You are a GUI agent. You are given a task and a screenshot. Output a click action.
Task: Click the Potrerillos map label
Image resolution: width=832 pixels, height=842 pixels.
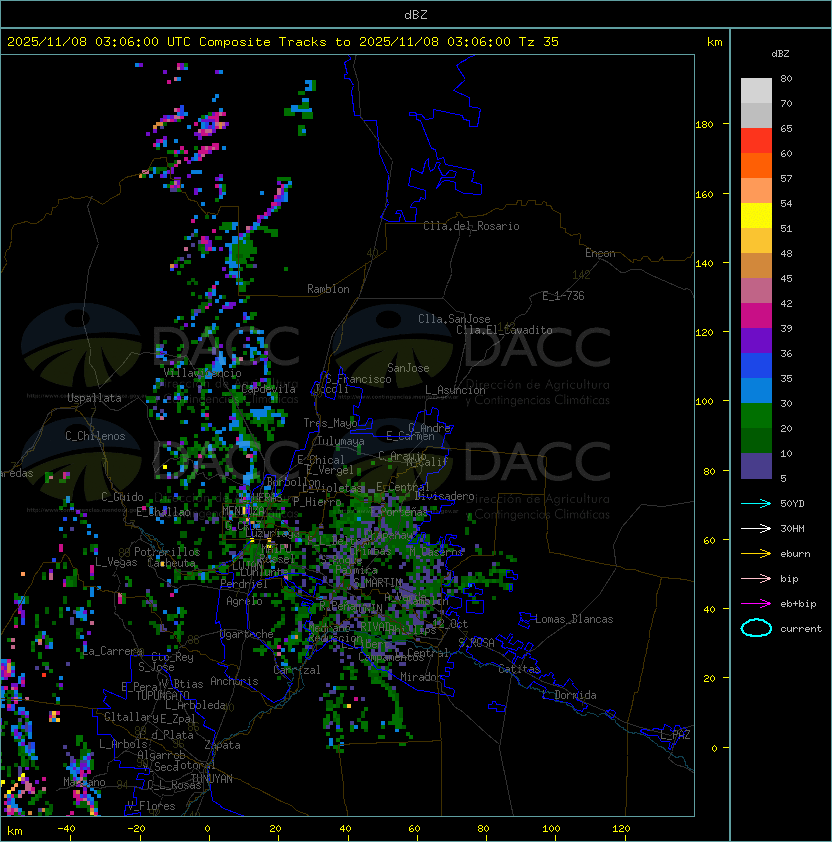167,552
